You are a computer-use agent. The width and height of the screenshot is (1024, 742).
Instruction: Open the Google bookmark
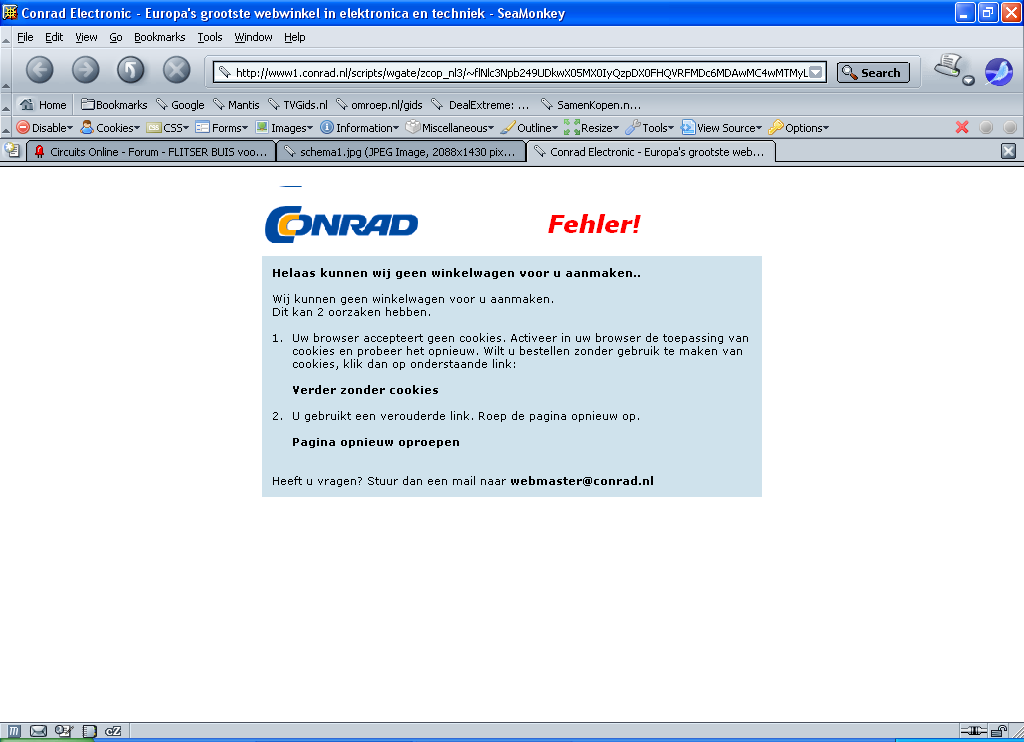[x=180, y=105]
